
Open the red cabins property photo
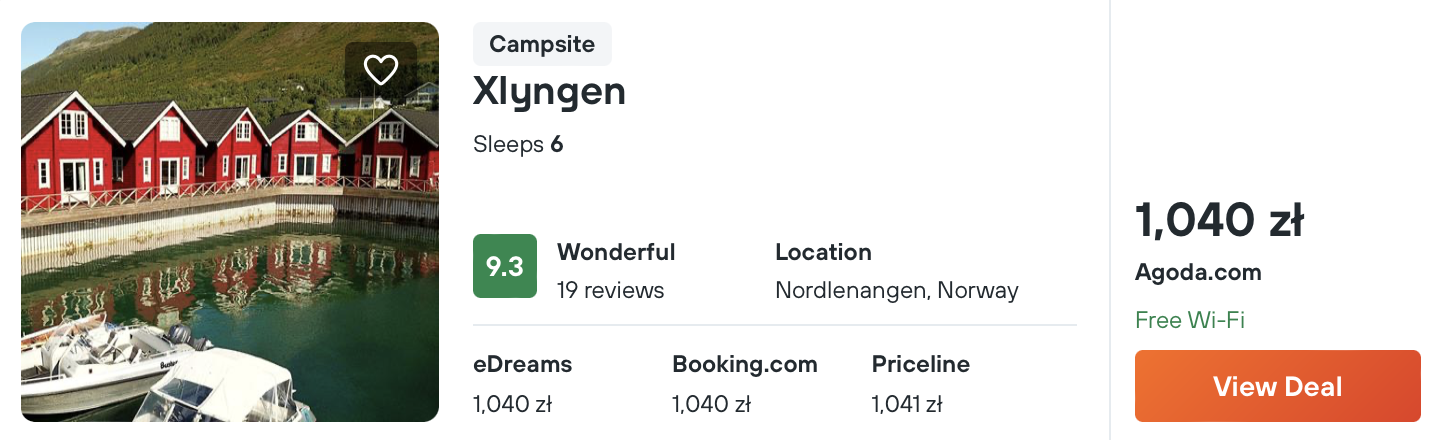point(230,222)
